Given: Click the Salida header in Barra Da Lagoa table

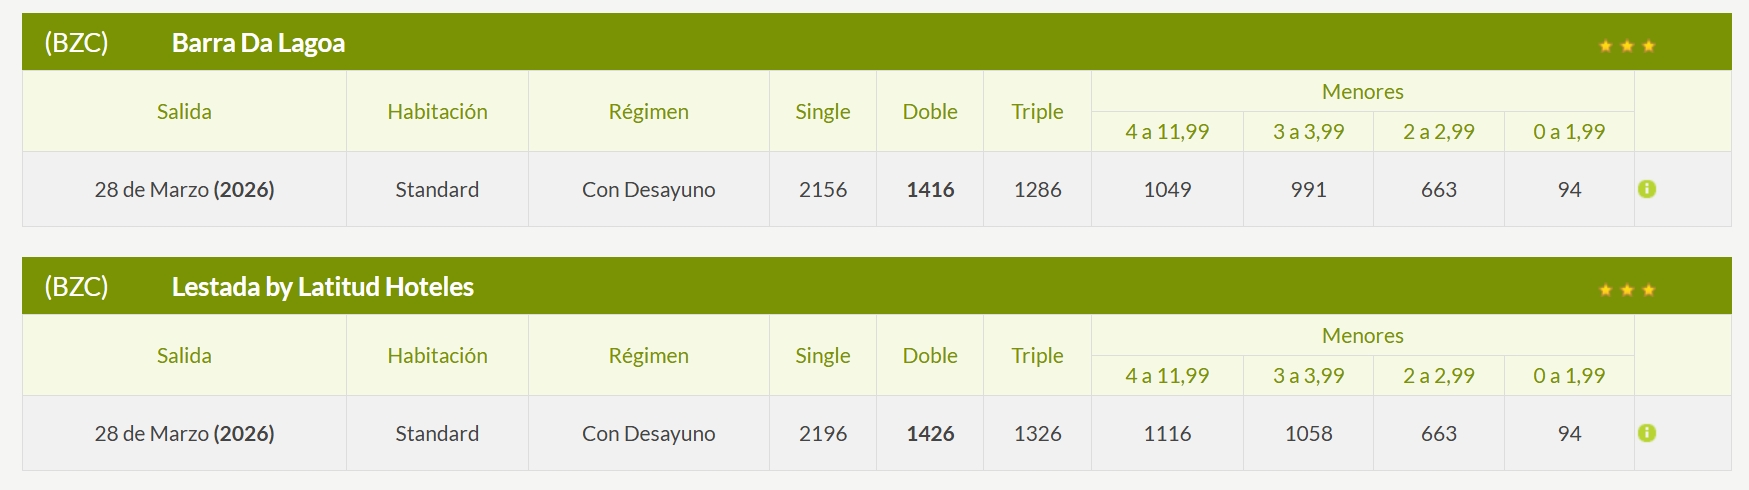Looking at the screenshot, I should pos(184,111).
